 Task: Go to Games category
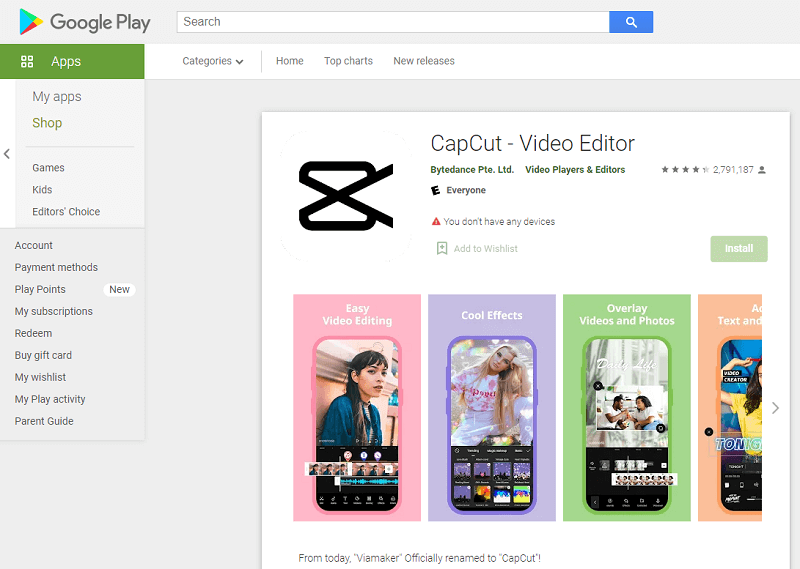[x=48, y=168]
